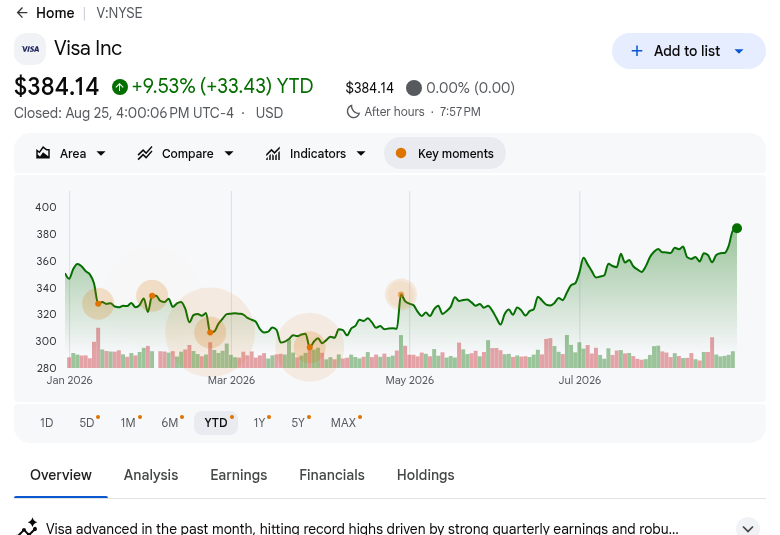This screenshot has width=780, height=535.
Task: Click the Area chart type icon
Action: tap(43, 153)
